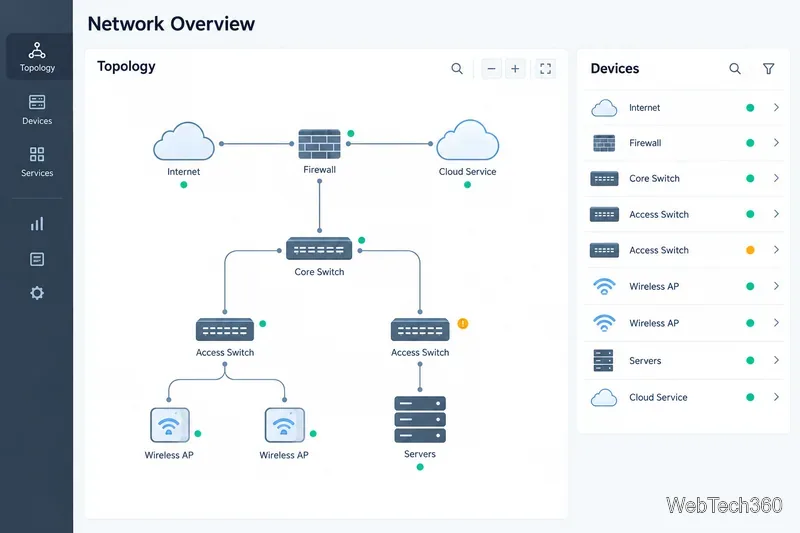Click the orange warning badge on Access Switch
This screenshot has height=533, width=800.
[463, 323]
